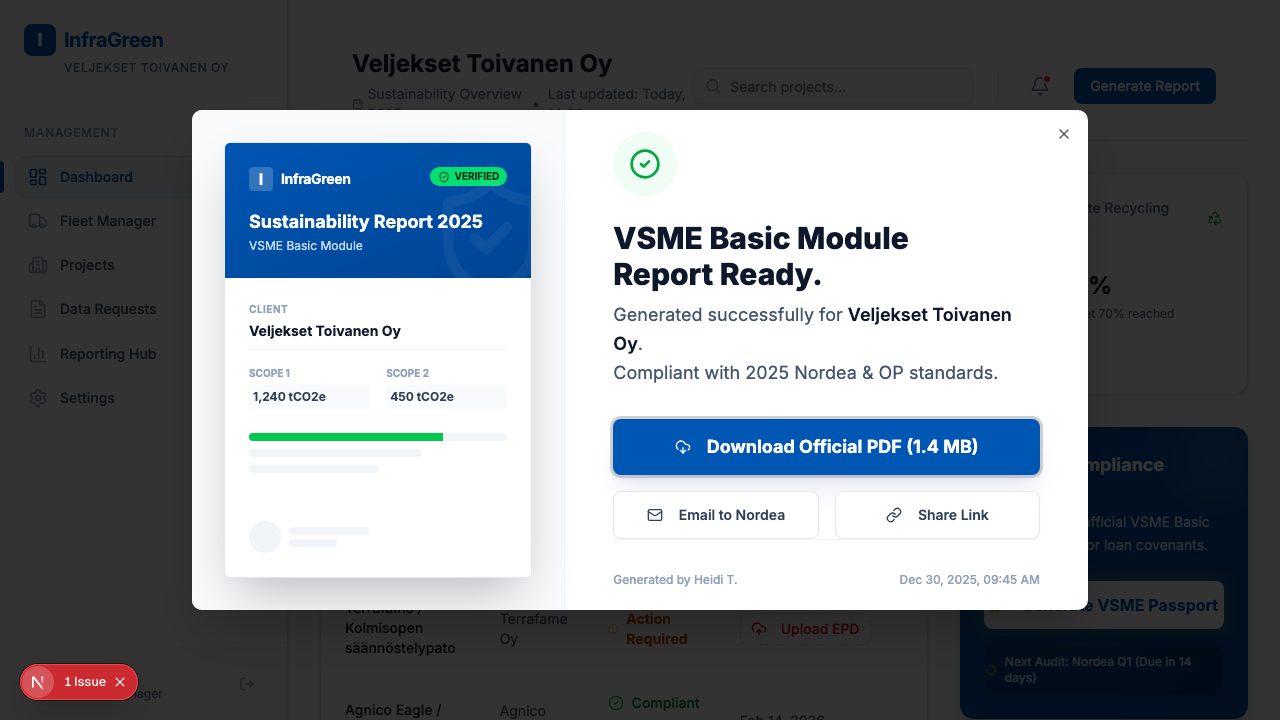Email the report to Nordea
1280x720 pixels.
tap(716, 515)
